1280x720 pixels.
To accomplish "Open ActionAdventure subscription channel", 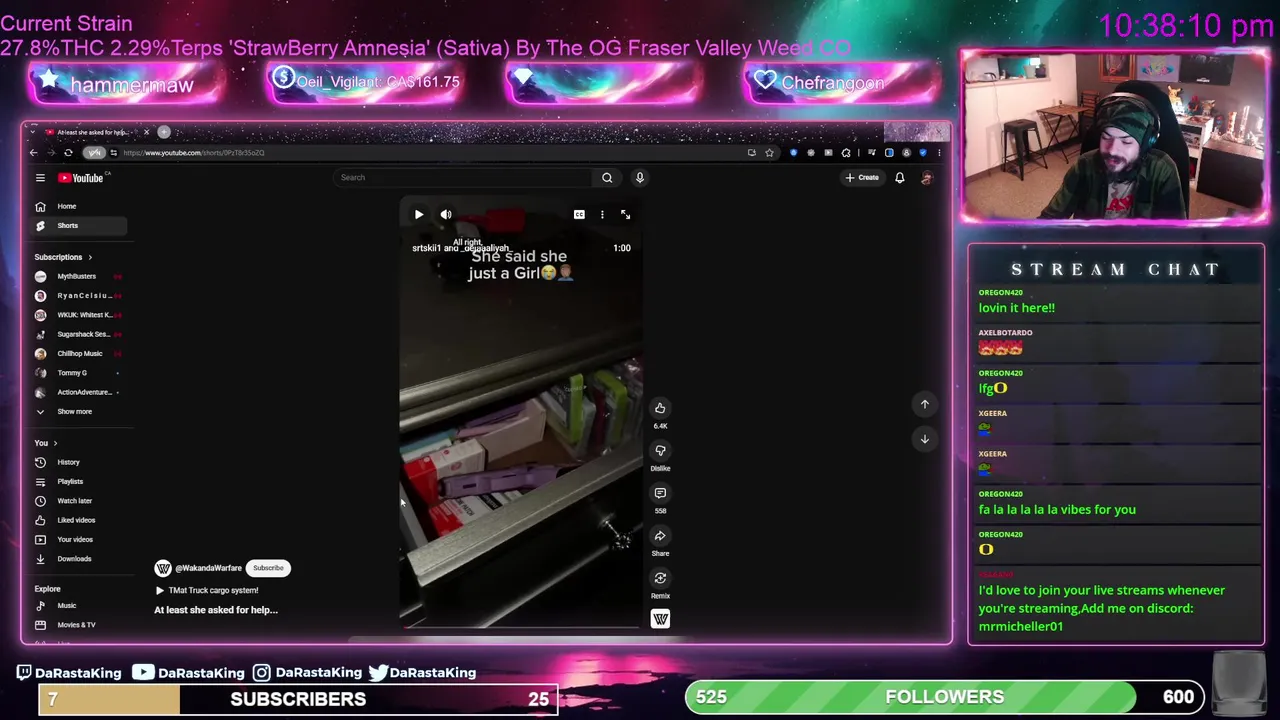I will click(x=78, y=392).
